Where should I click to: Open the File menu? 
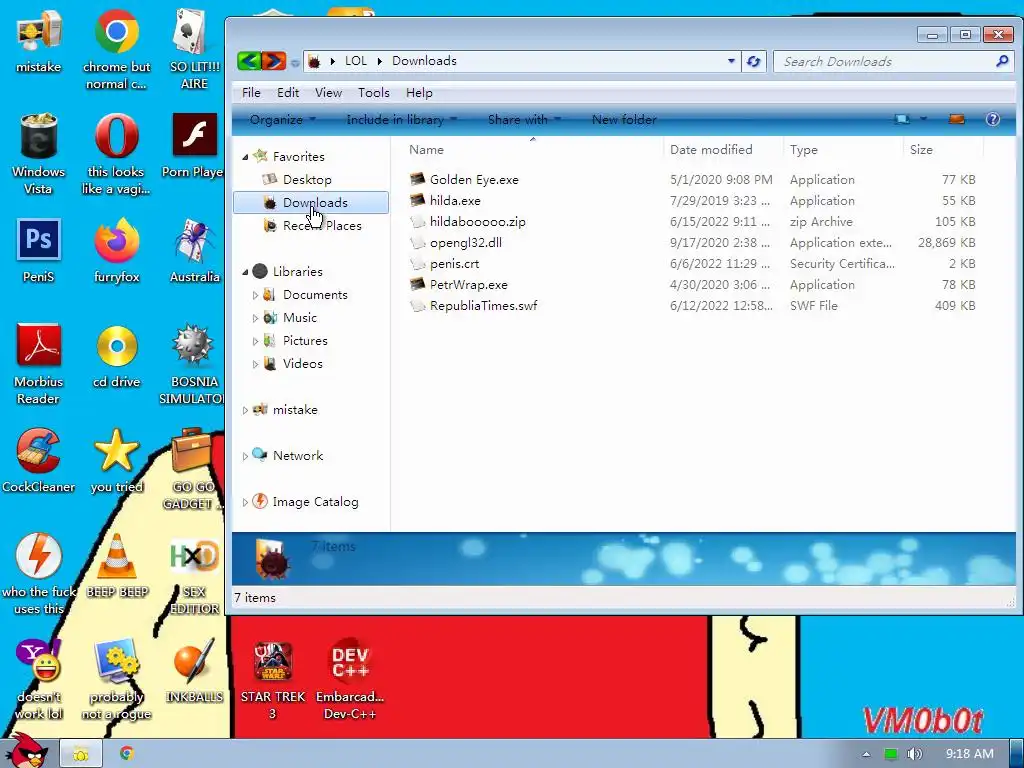pyautogui.click(x=251, y=93)
